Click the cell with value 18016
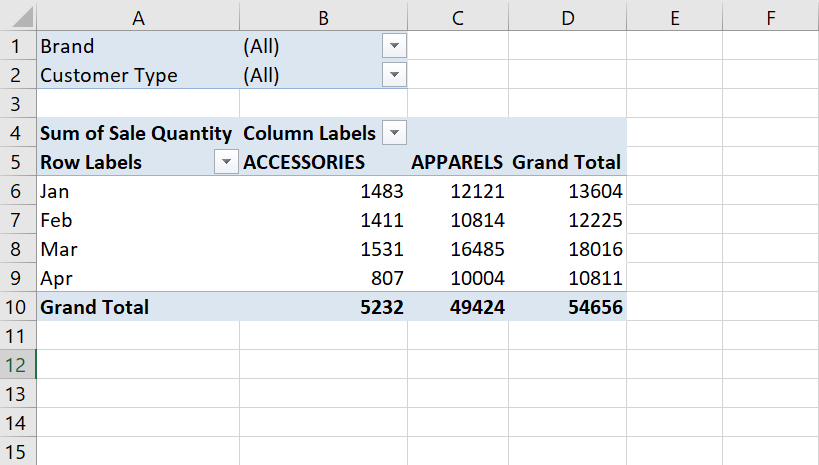Viewport: 819px width, 465px height. point(567,249)
